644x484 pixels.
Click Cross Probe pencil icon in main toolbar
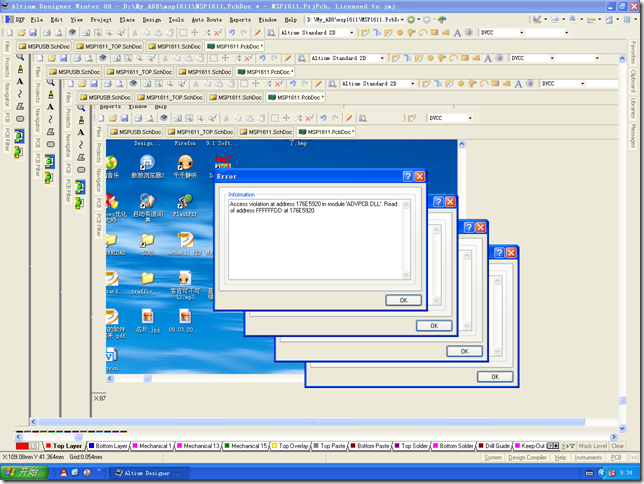[x=257, y=32]
